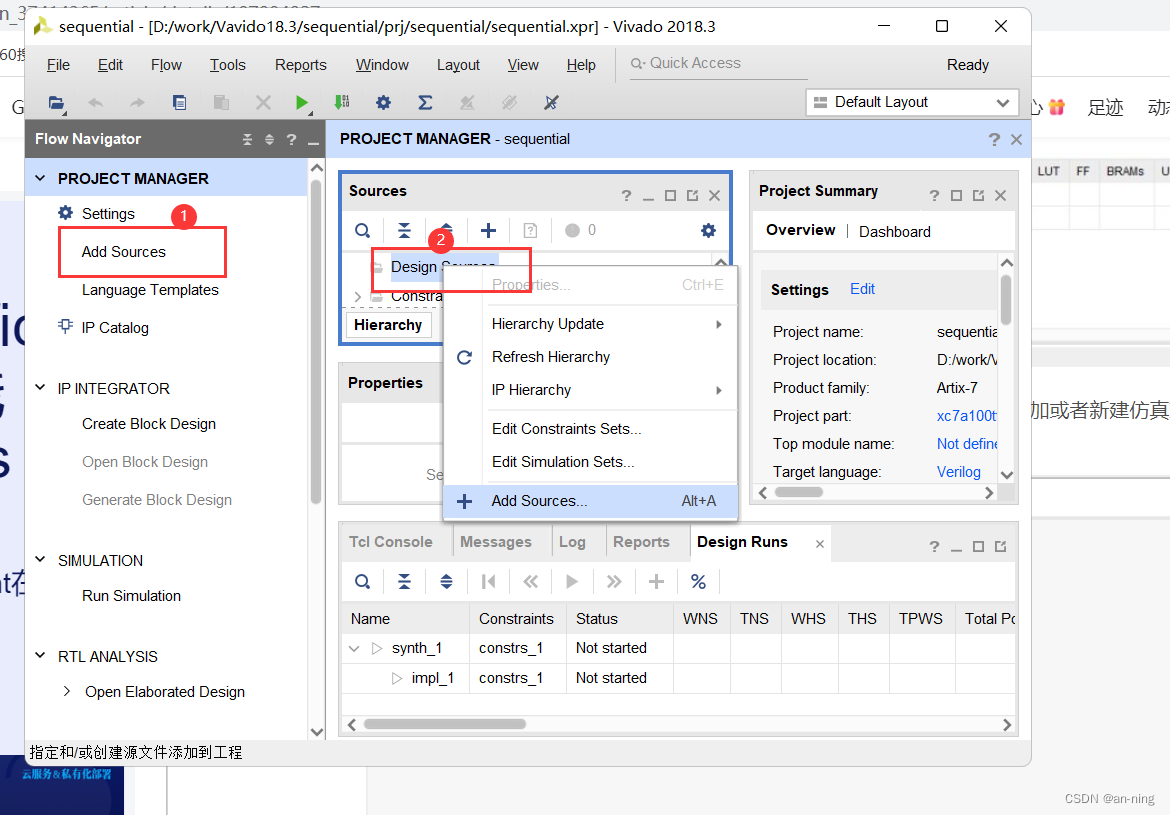The image size is (1170, 815).
Task: Expand all rows in Design Runs
Action: [446, 581]
